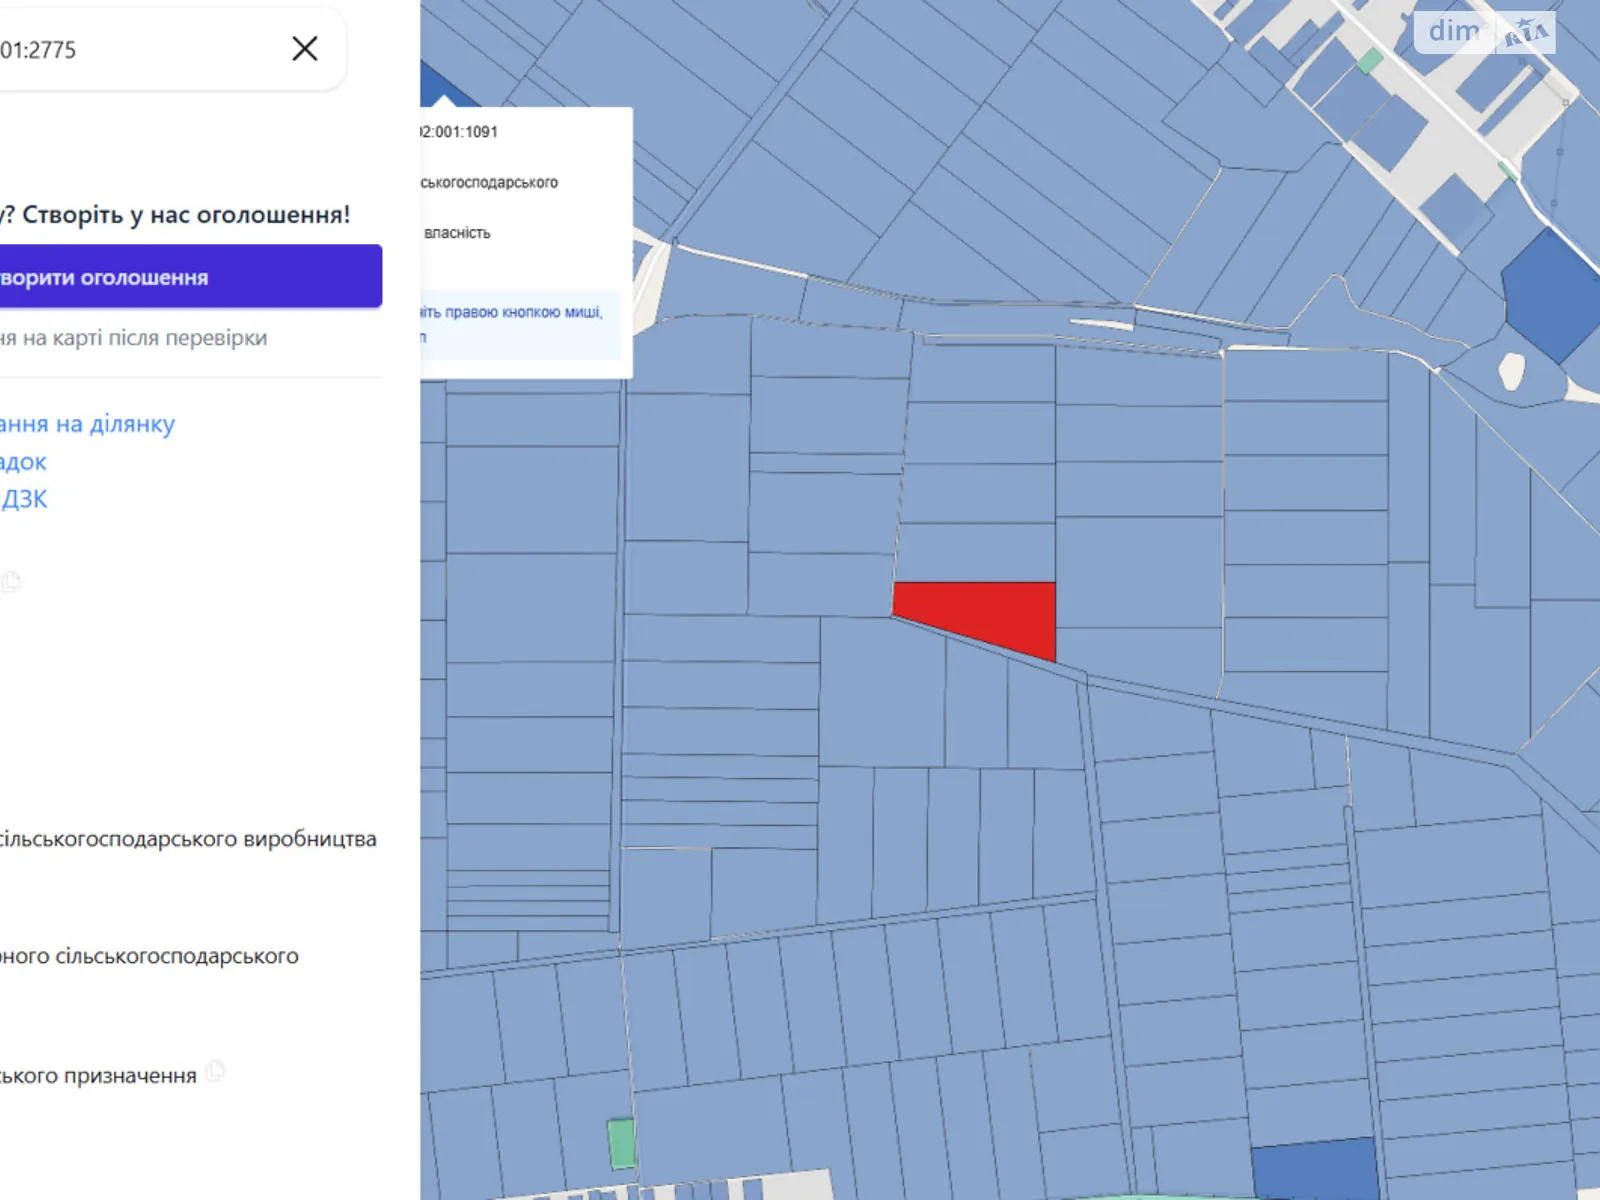1600x1200 pixels.
Task: Click 'власність' text in the map popup
Action: point(457,233)
